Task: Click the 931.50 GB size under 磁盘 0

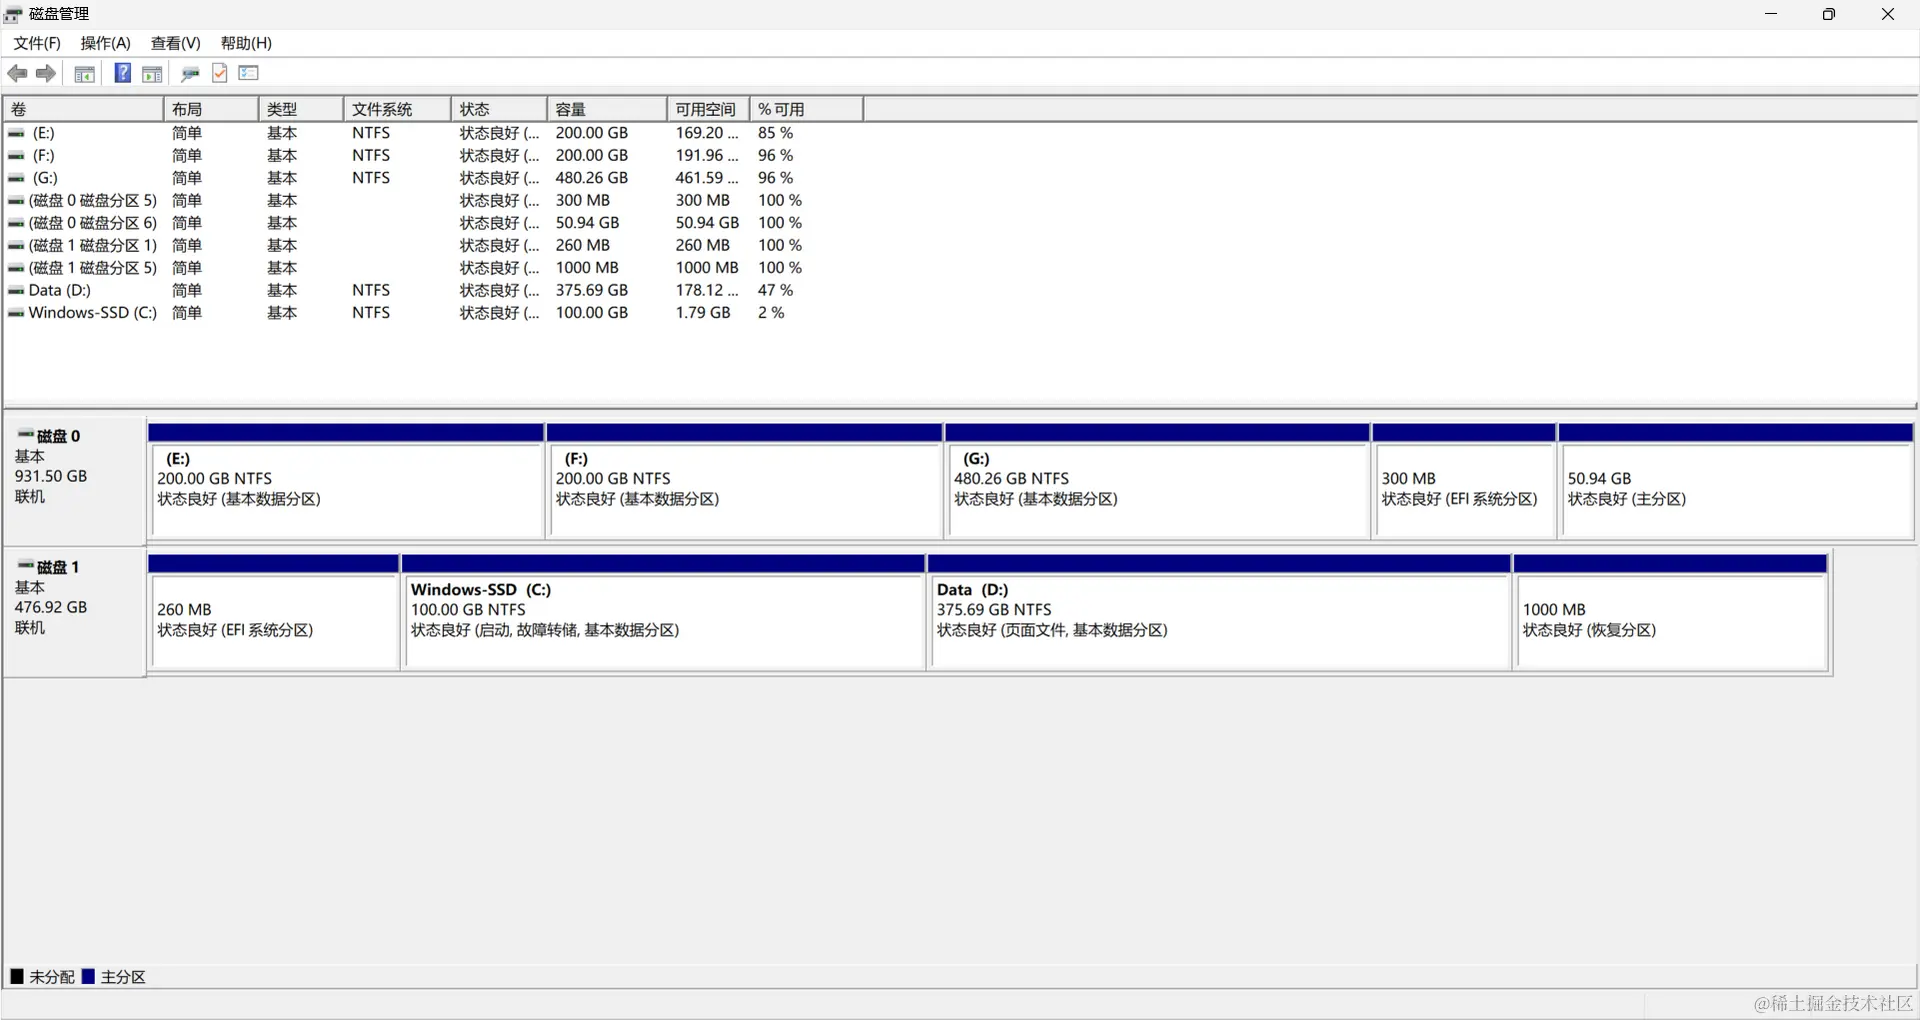Action: tap(51, 476)
